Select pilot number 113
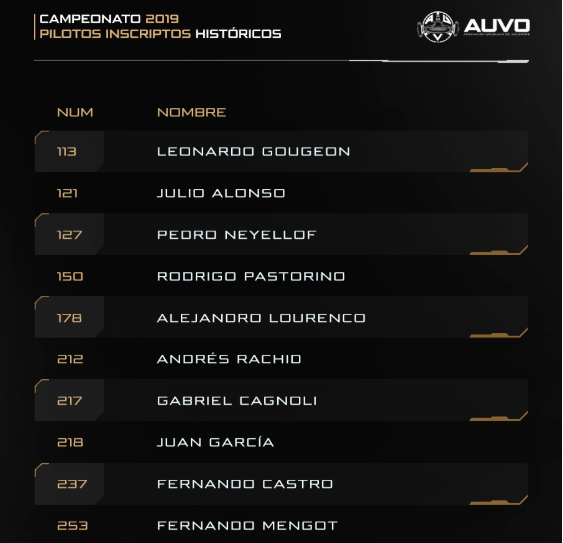The image size is (563, 543). 67,151
